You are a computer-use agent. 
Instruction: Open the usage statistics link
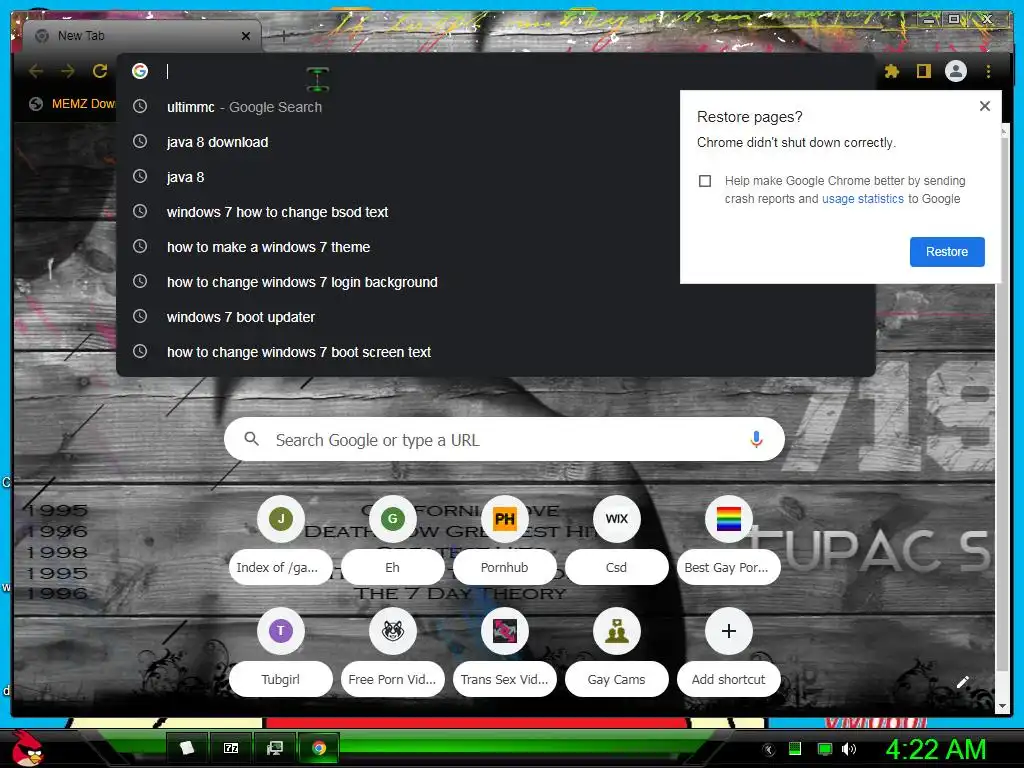click(x=863, y=199)
